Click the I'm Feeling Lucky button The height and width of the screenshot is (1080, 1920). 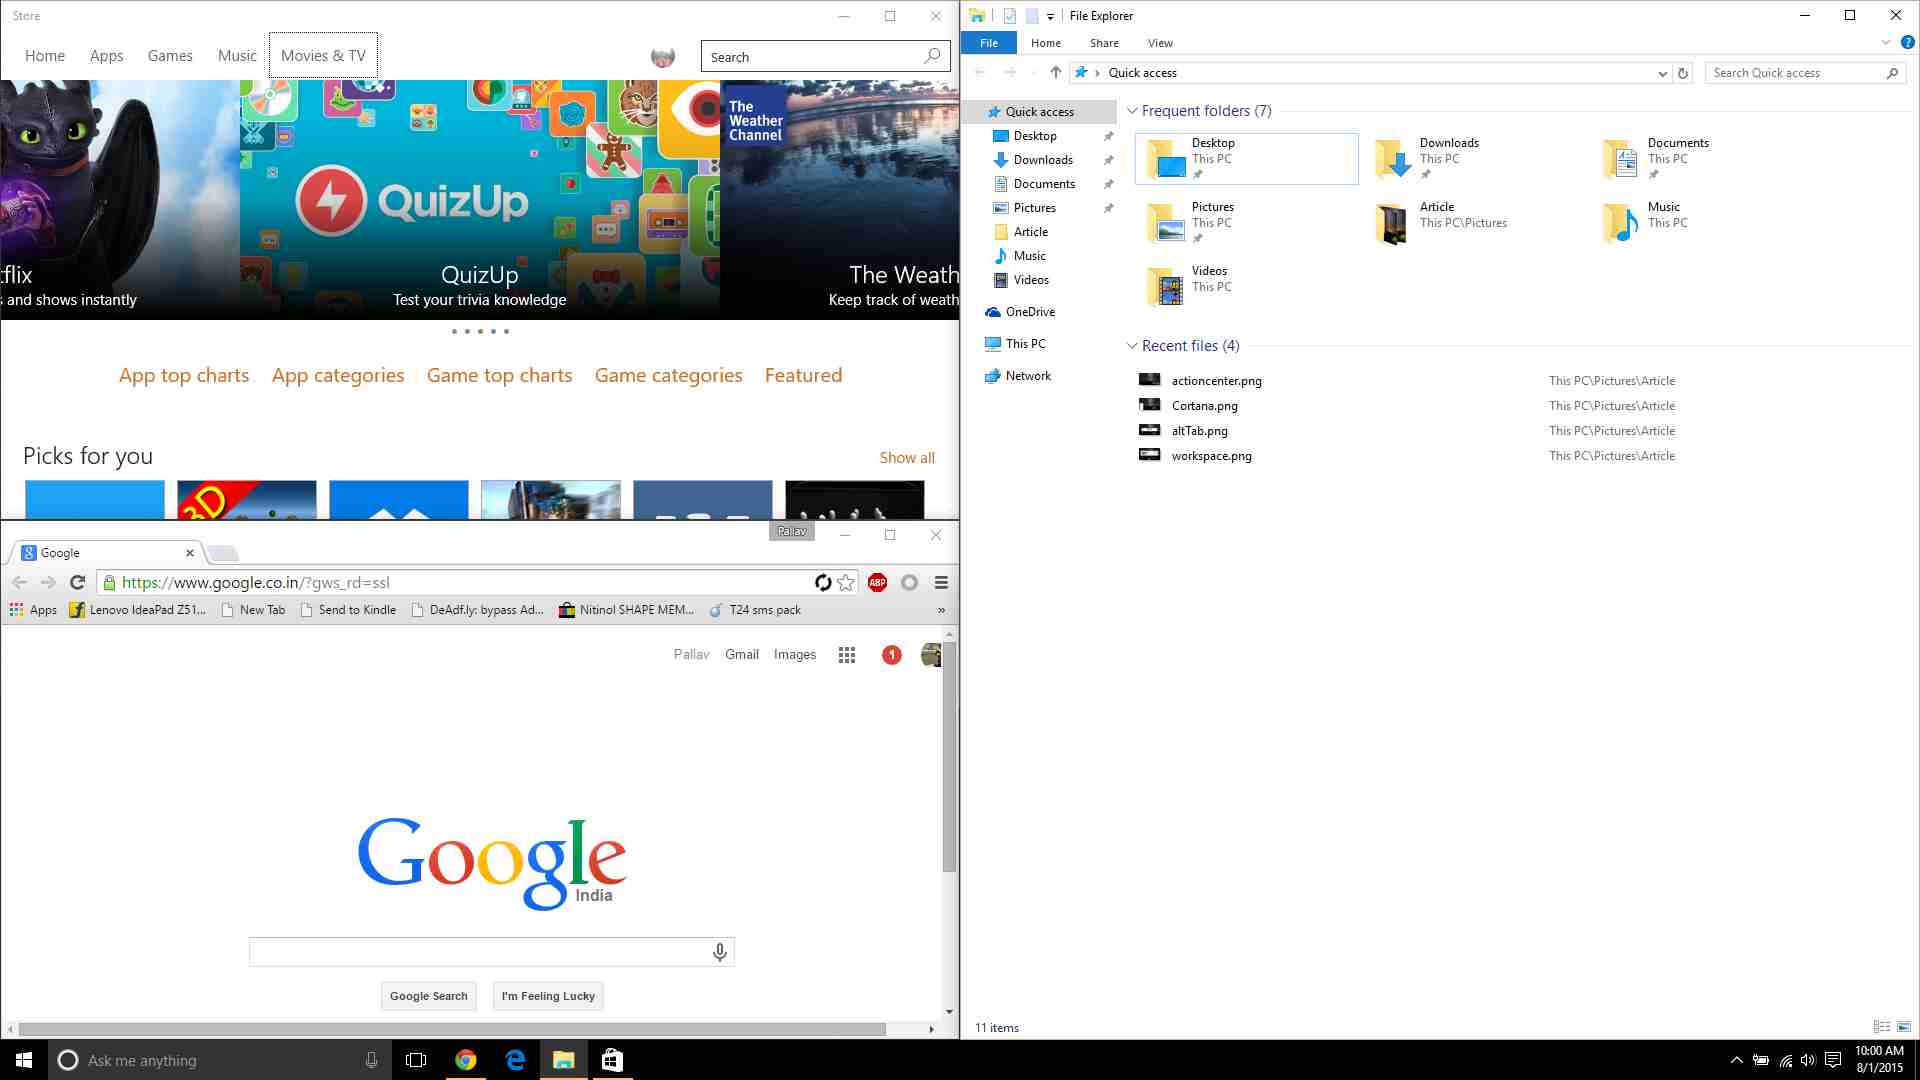point(549,996)
